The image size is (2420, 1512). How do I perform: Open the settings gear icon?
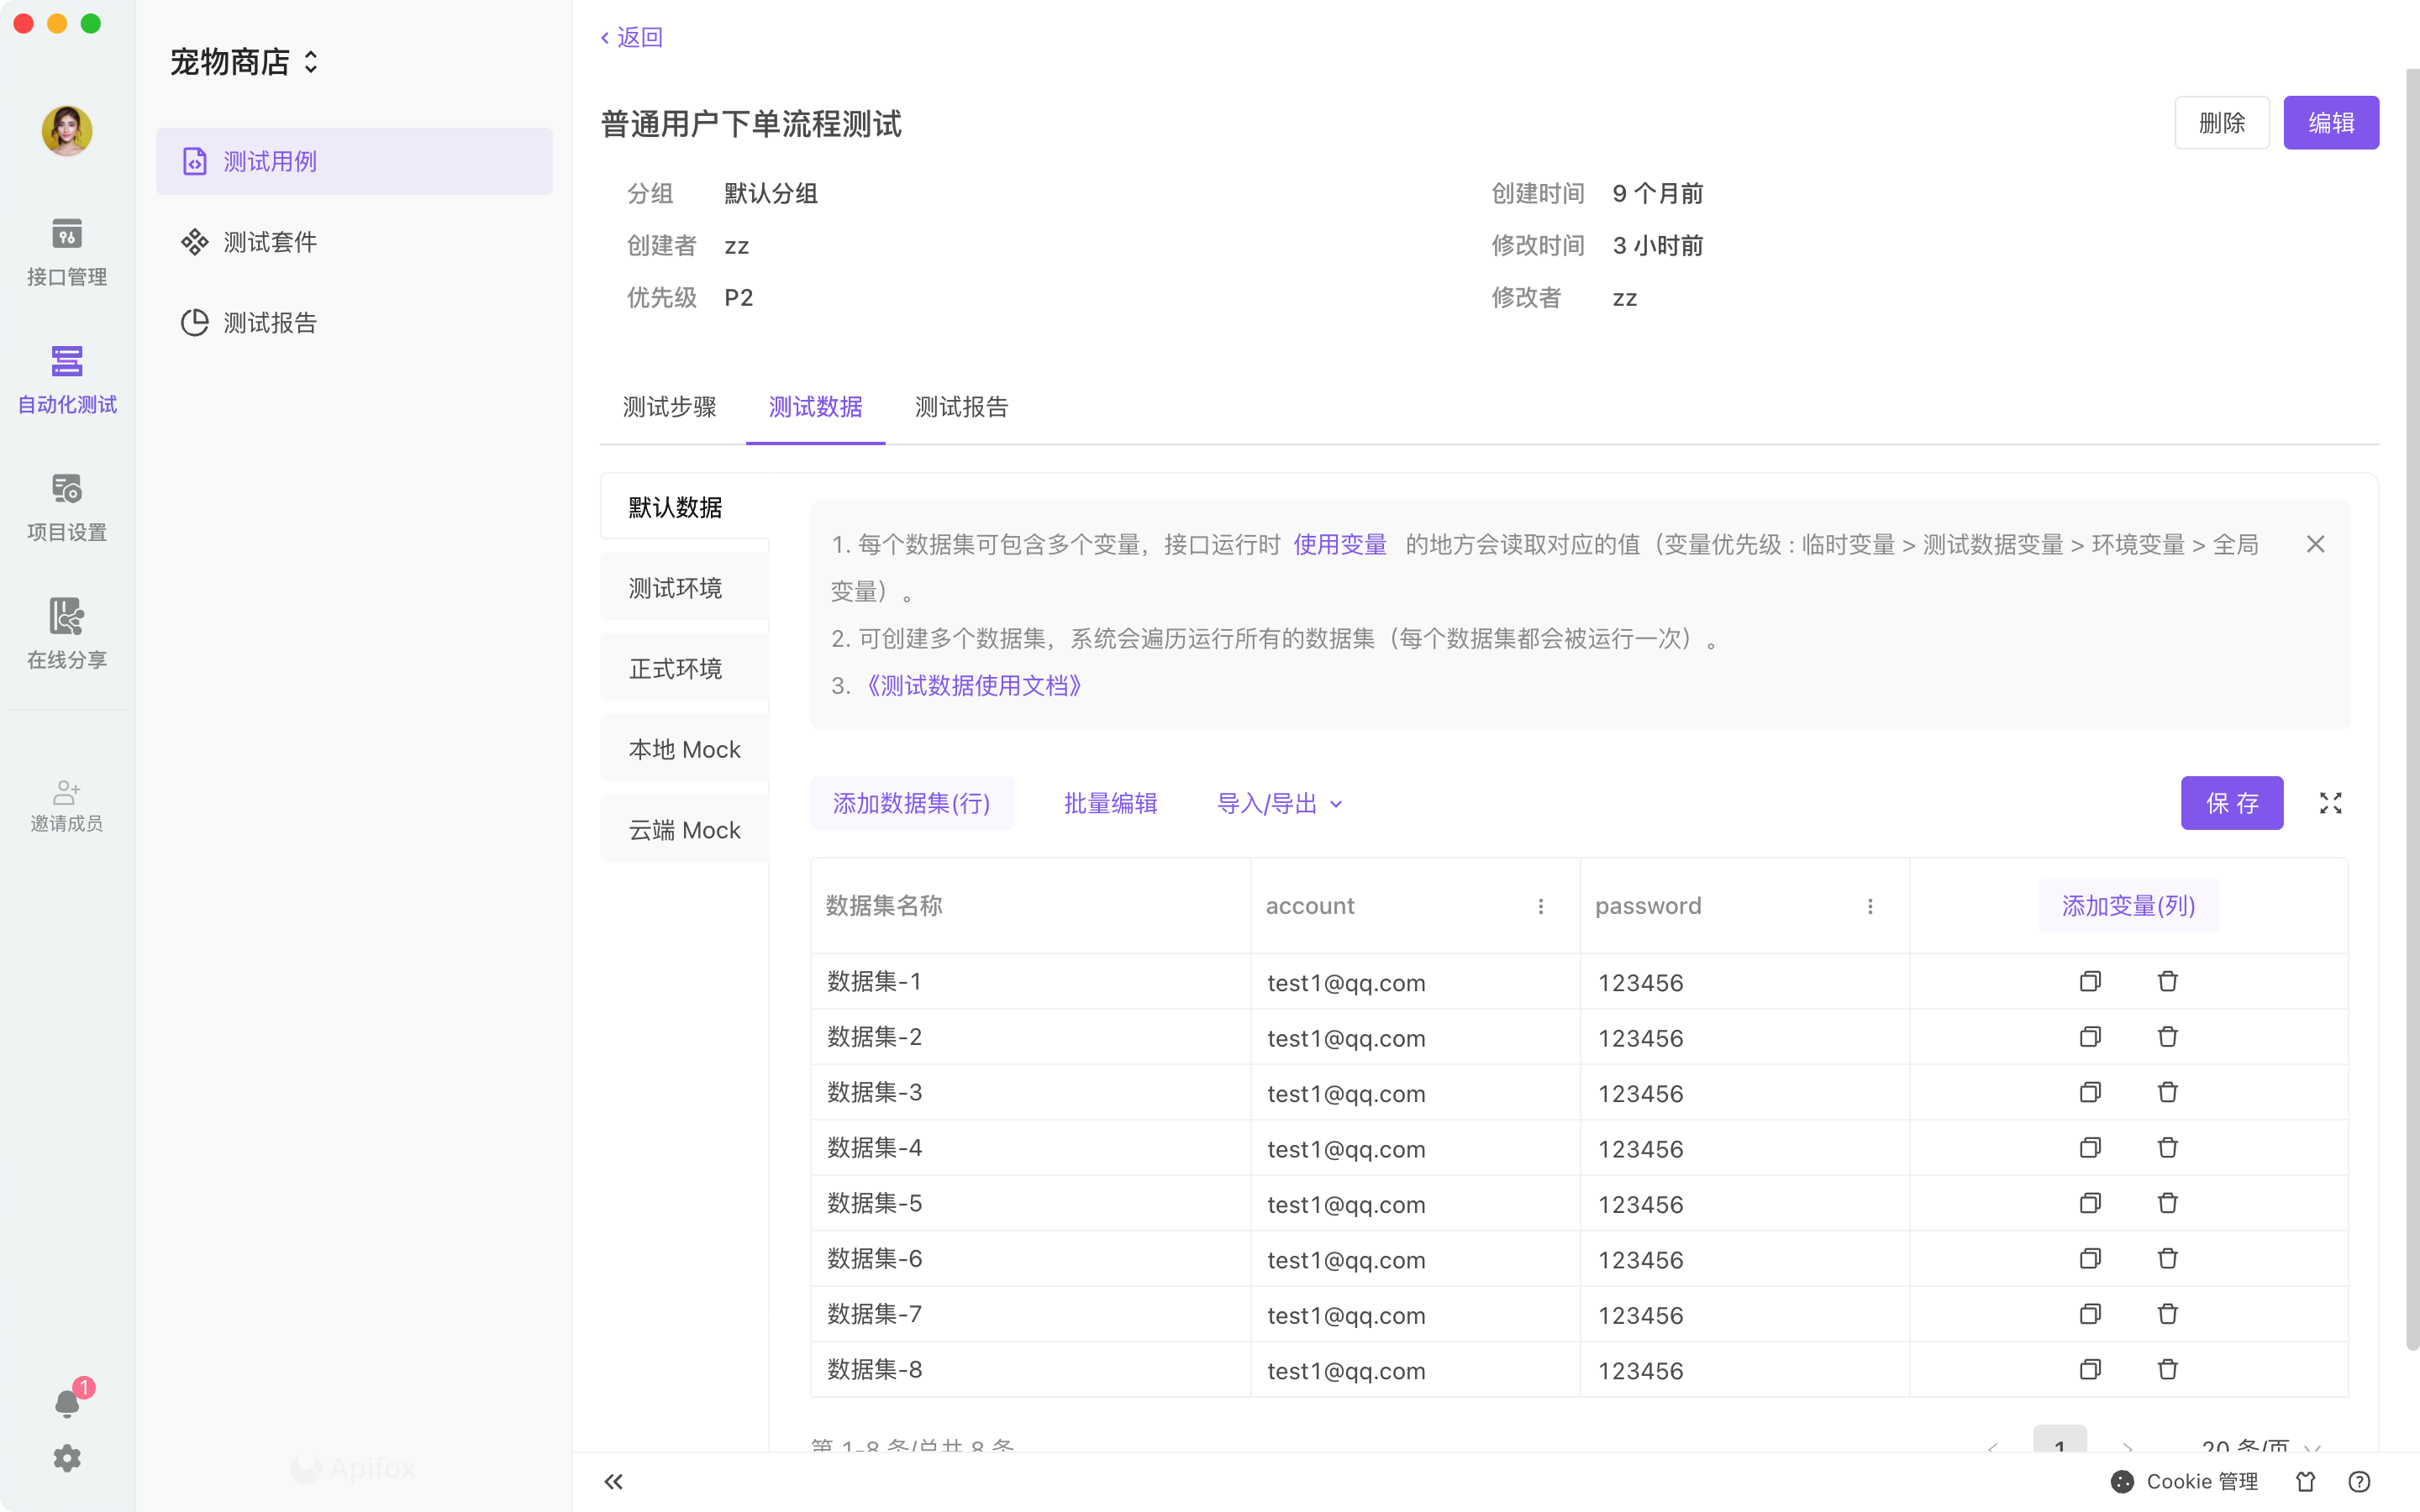(x=66, y=1458)
